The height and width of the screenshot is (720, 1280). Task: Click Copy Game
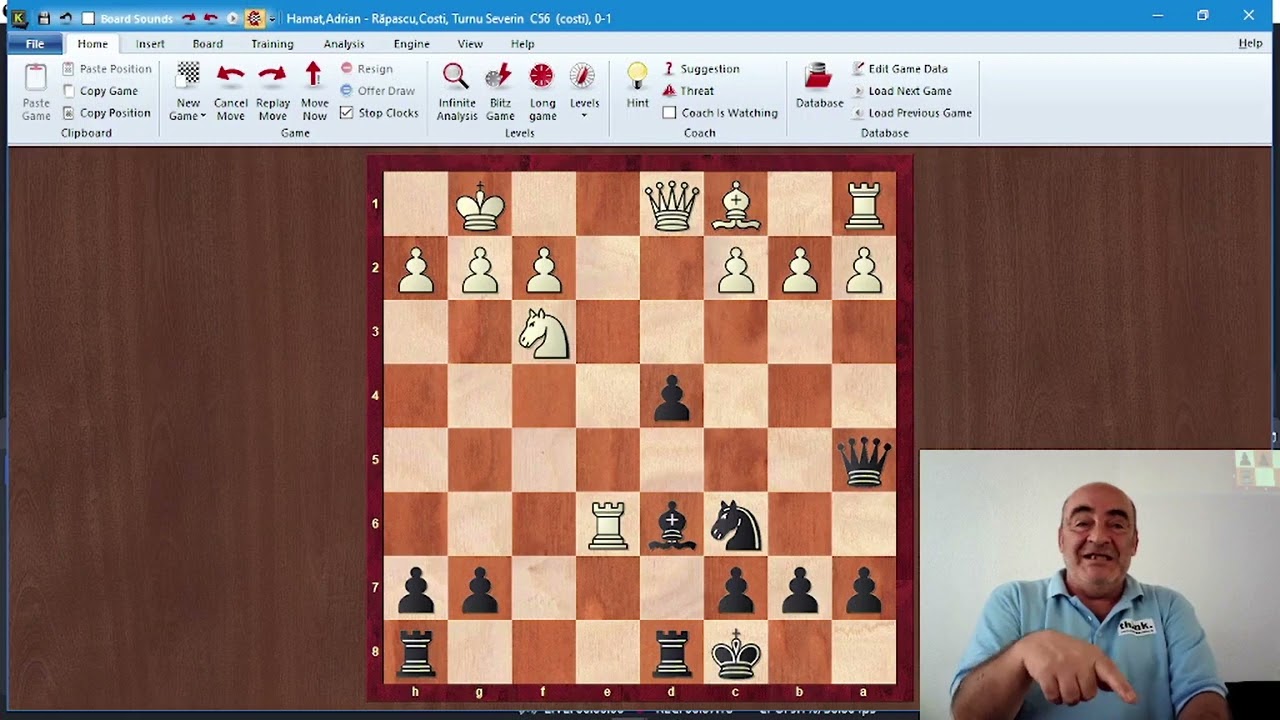[x=100, y=91]
